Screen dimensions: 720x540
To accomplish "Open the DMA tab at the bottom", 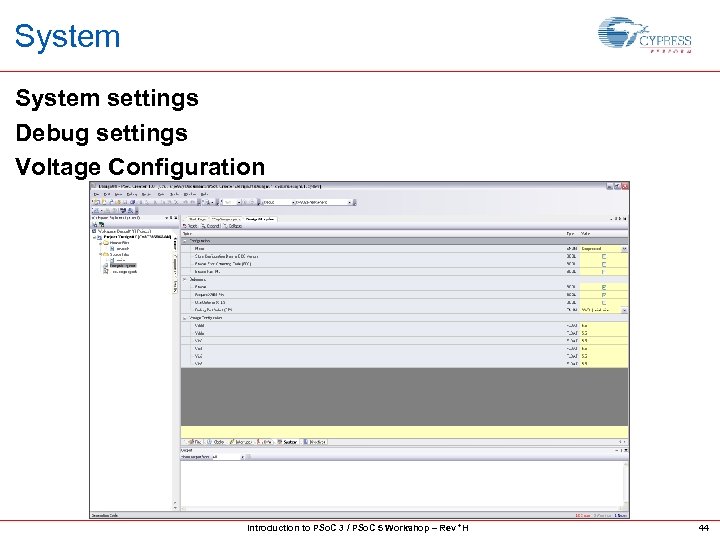I will tap(265, 442).
